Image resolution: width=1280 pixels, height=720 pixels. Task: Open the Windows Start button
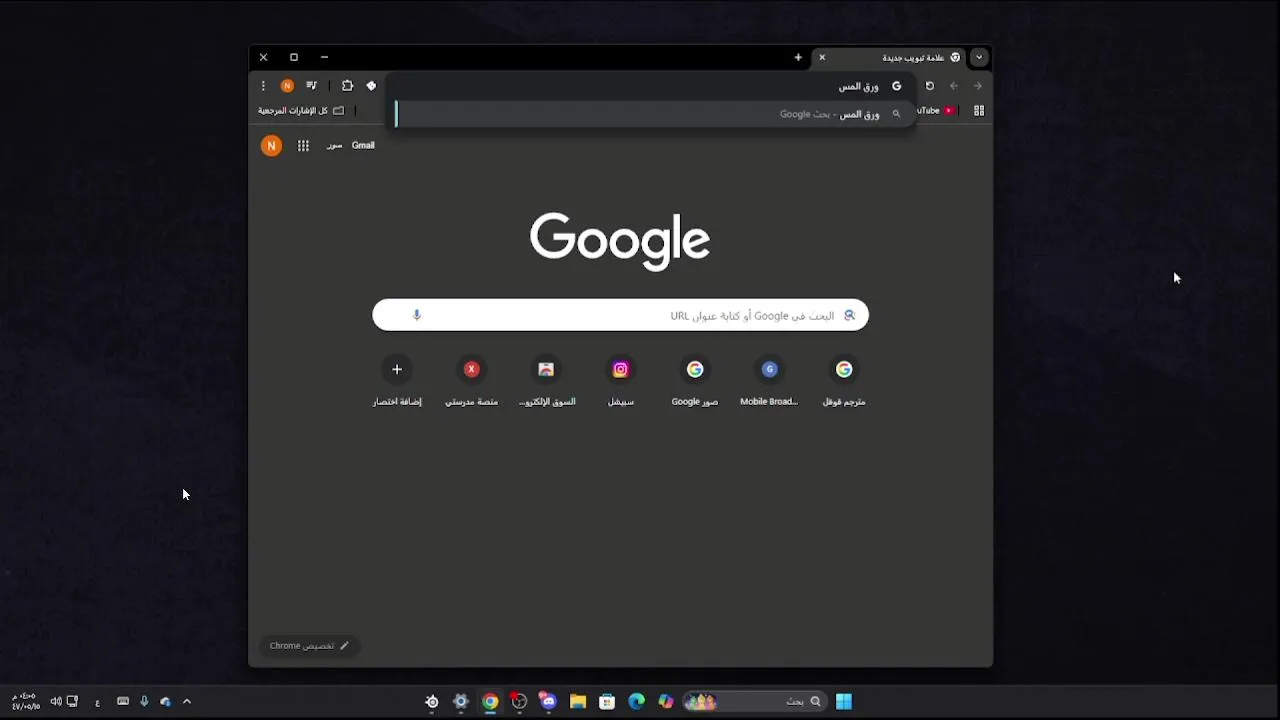click(844, 701)
